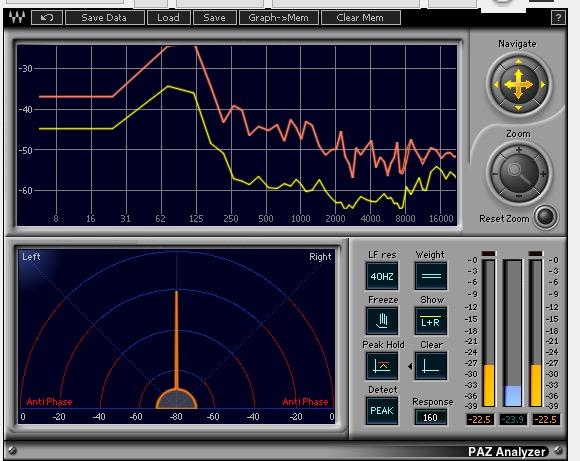Click the right meter clip indicator

click(536, 254)
